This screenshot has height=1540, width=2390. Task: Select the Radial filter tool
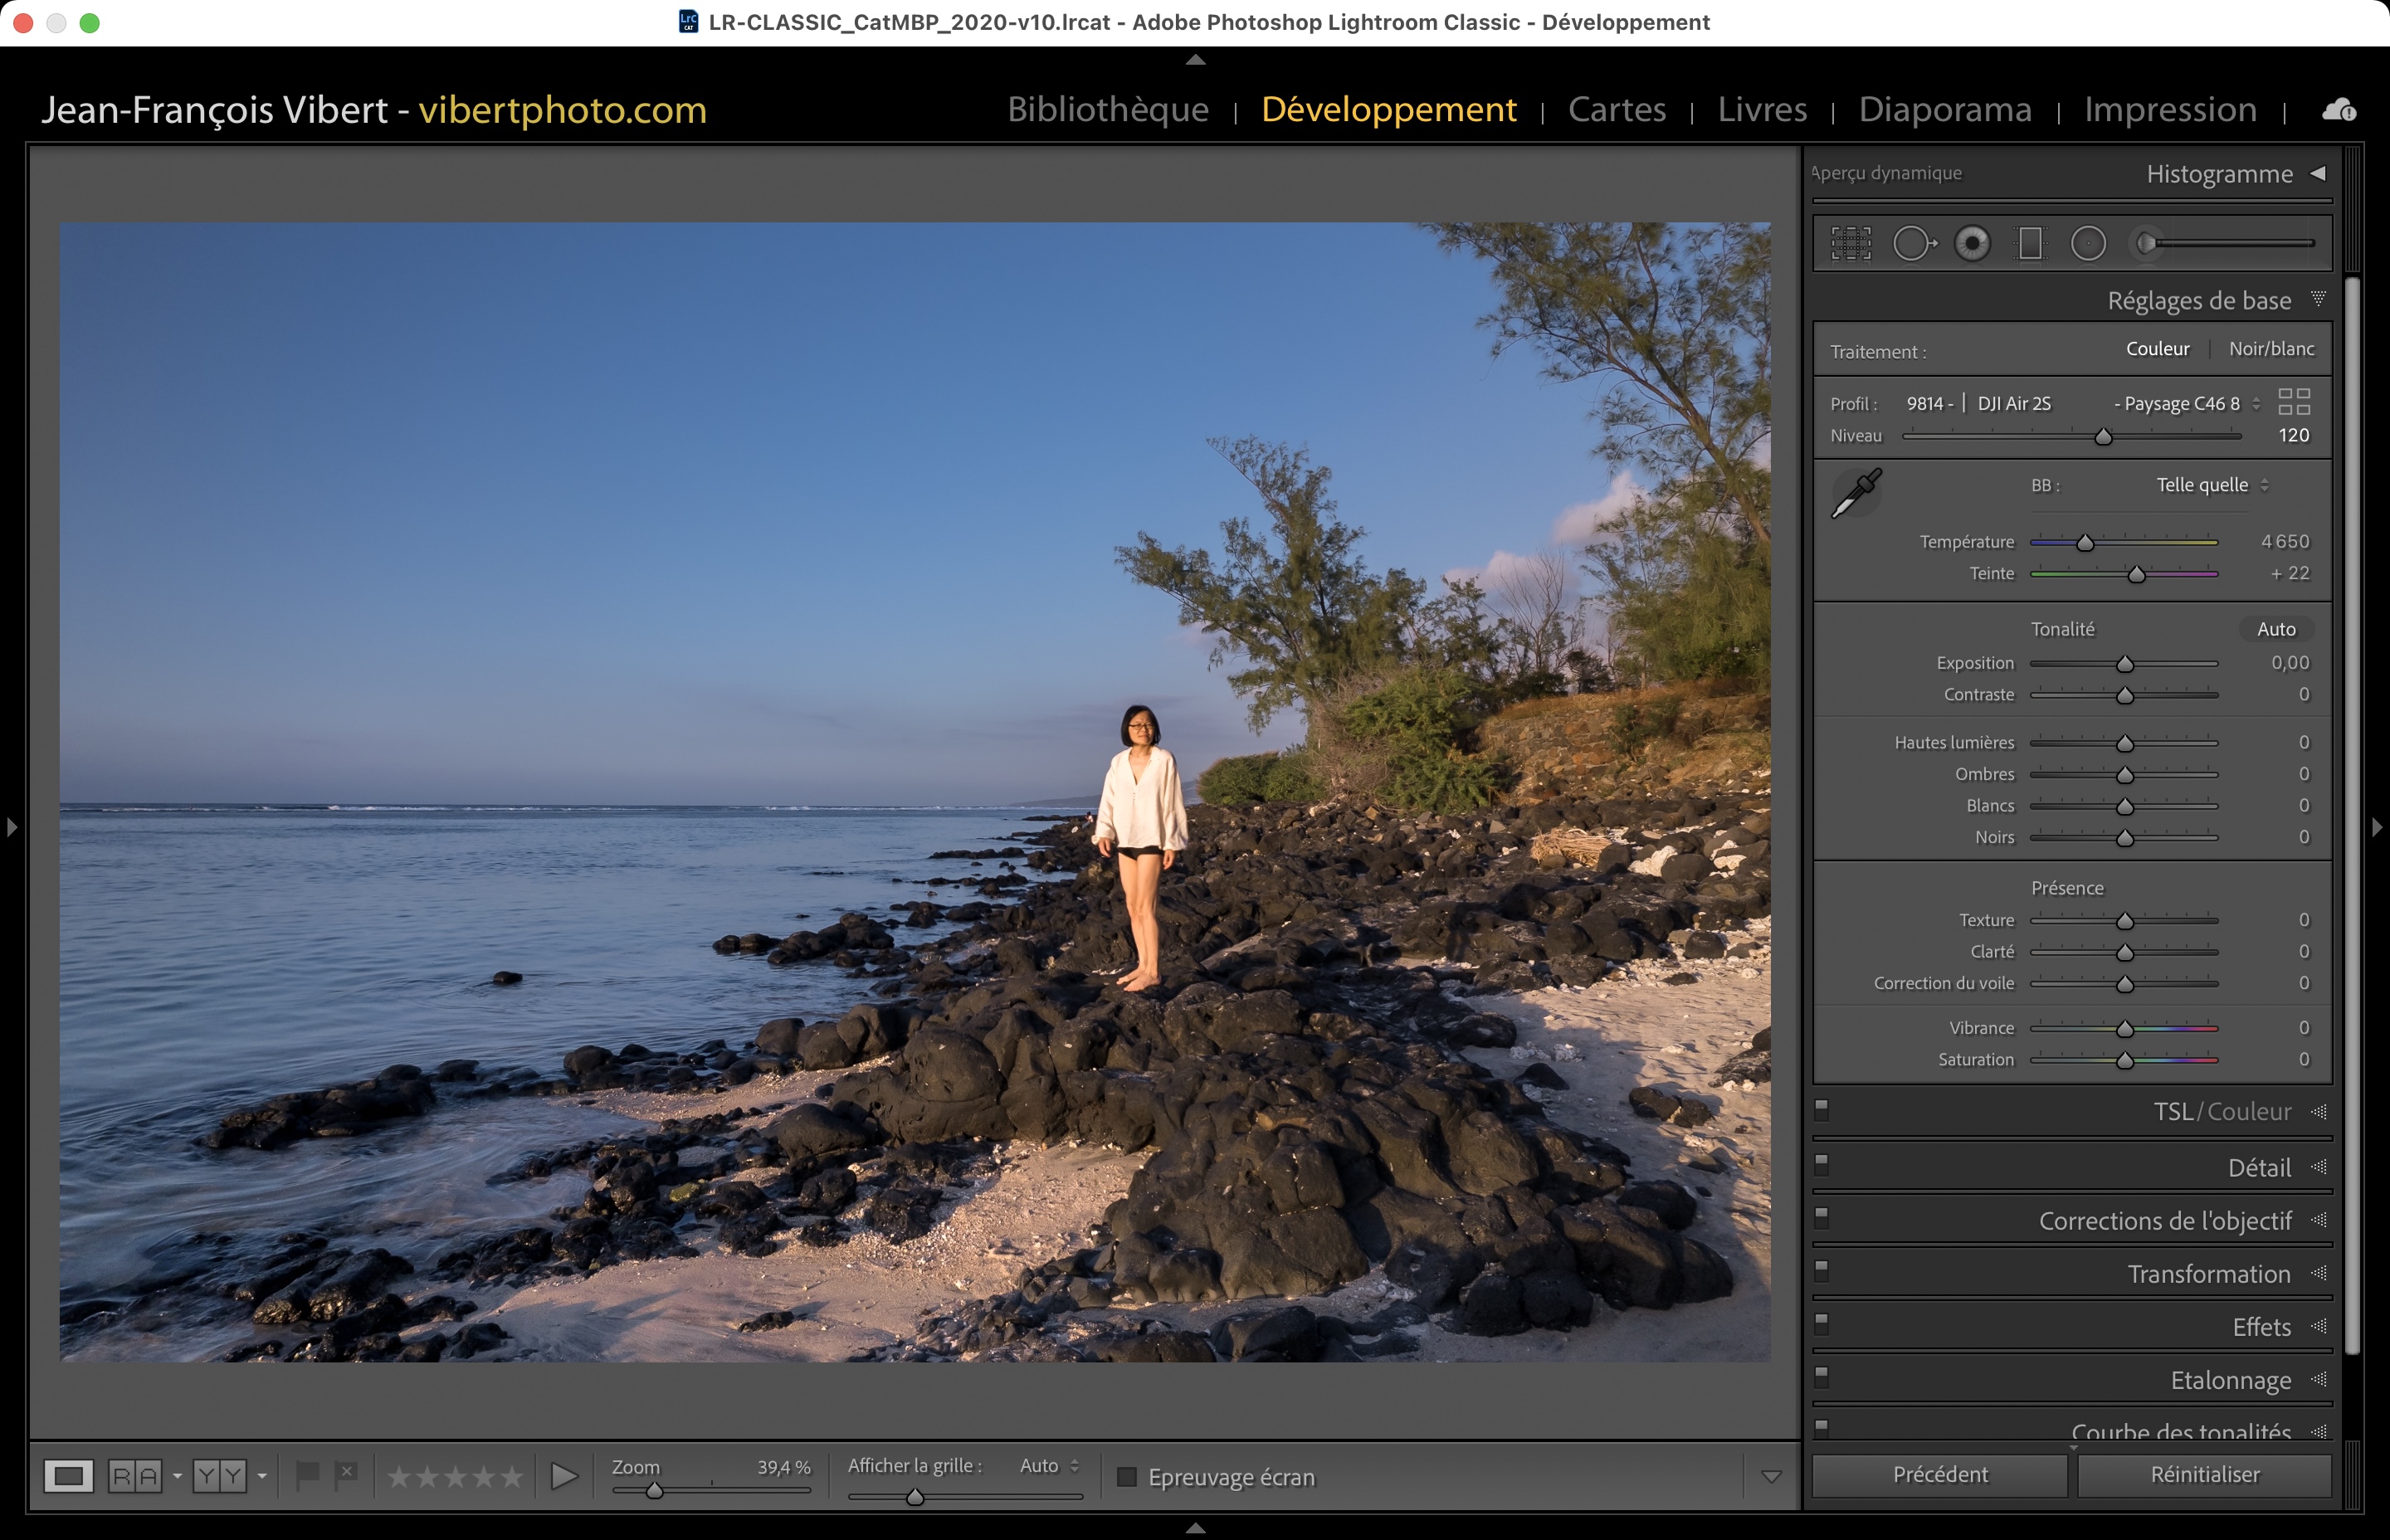click(2088, 243)
